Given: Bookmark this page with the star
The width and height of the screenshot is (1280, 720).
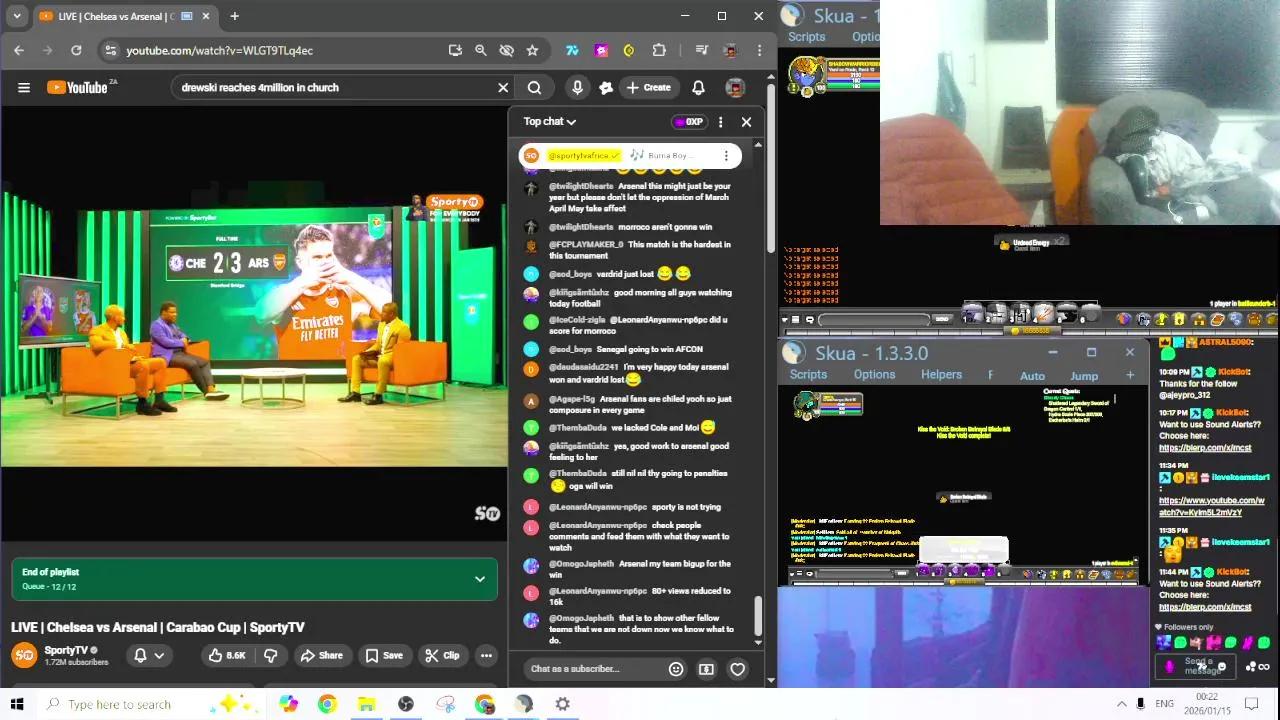Looking at the screenshot, I should point(532,50).
